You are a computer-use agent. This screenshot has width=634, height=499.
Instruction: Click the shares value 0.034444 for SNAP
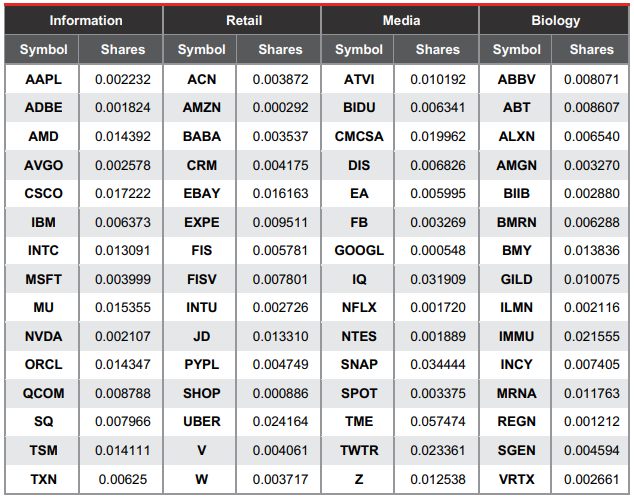tap(436, 365)
